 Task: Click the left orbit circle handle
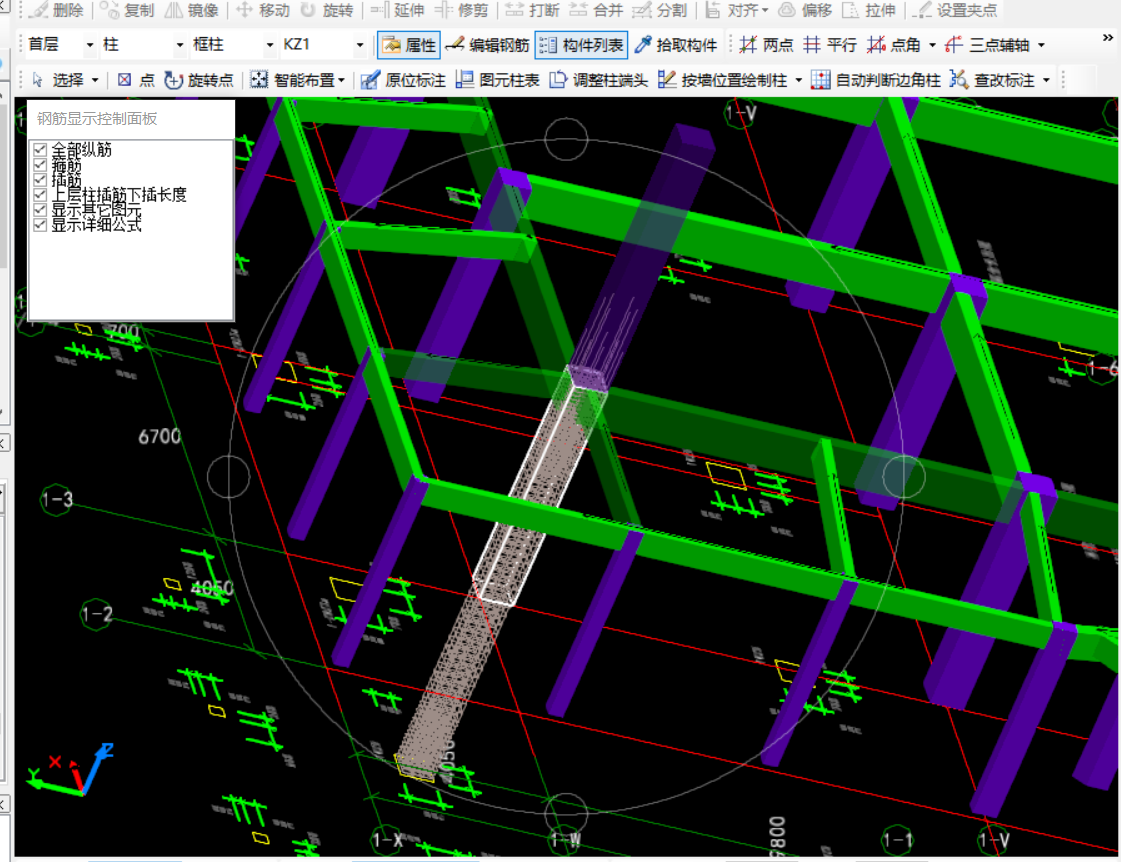(x=228, y=477)
